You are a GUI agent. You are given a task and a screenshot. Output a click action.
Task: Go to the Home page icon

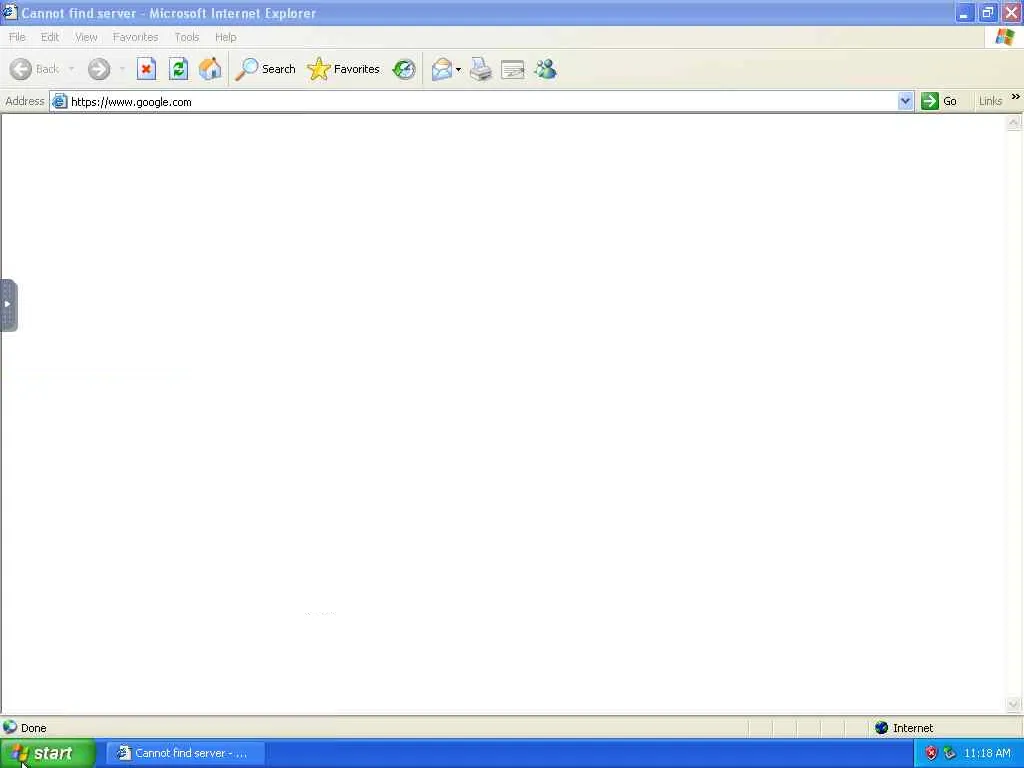210,69
